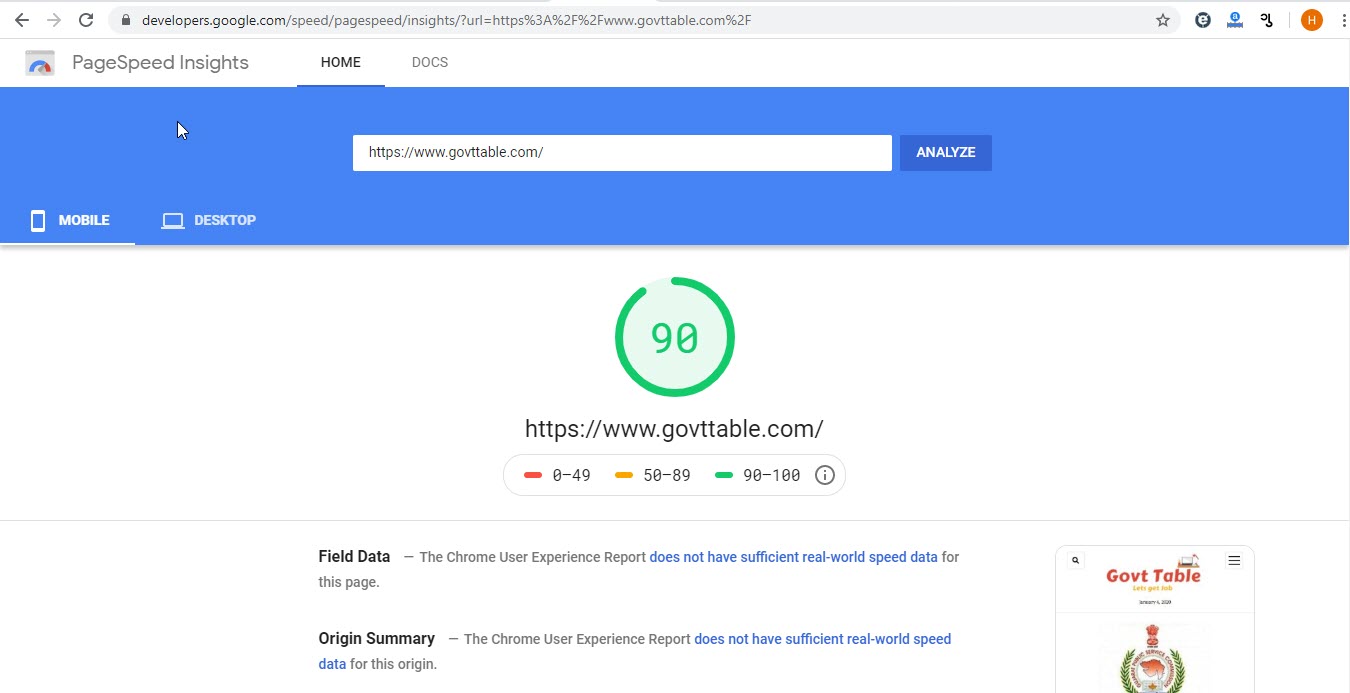This screenshot has width=1350, height=693.
Task: Click the orange H profile avatar
Action: (x=1311, y=19)
